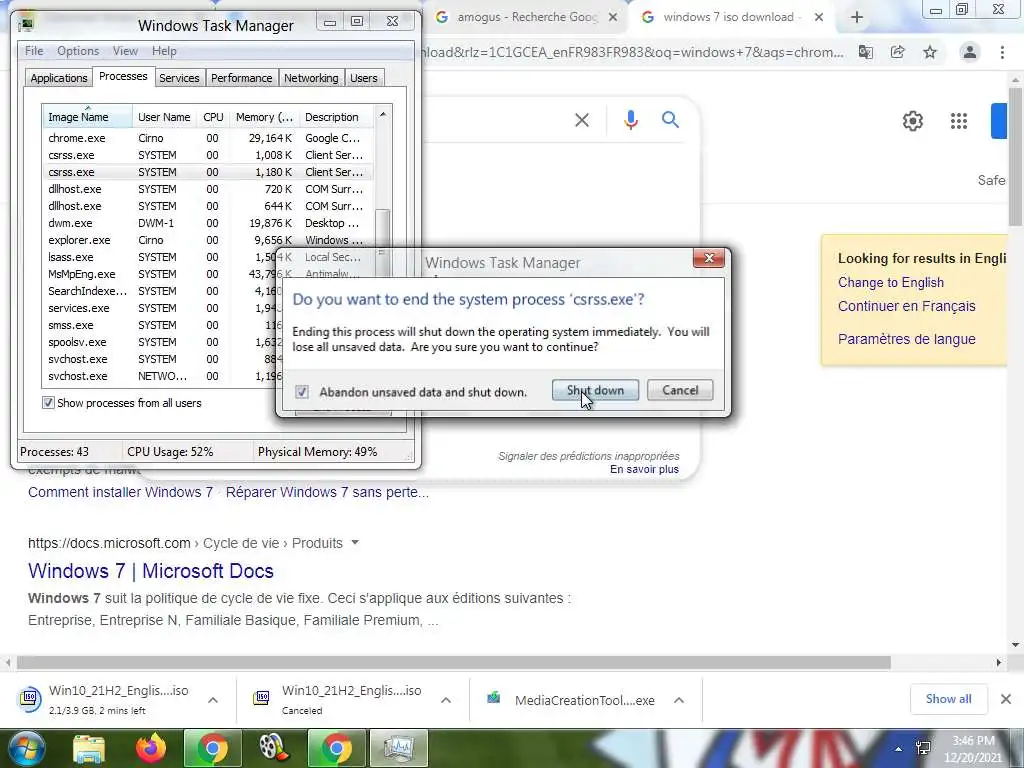
Task: Sort processes by Image Name column
Action: point(87,116)
